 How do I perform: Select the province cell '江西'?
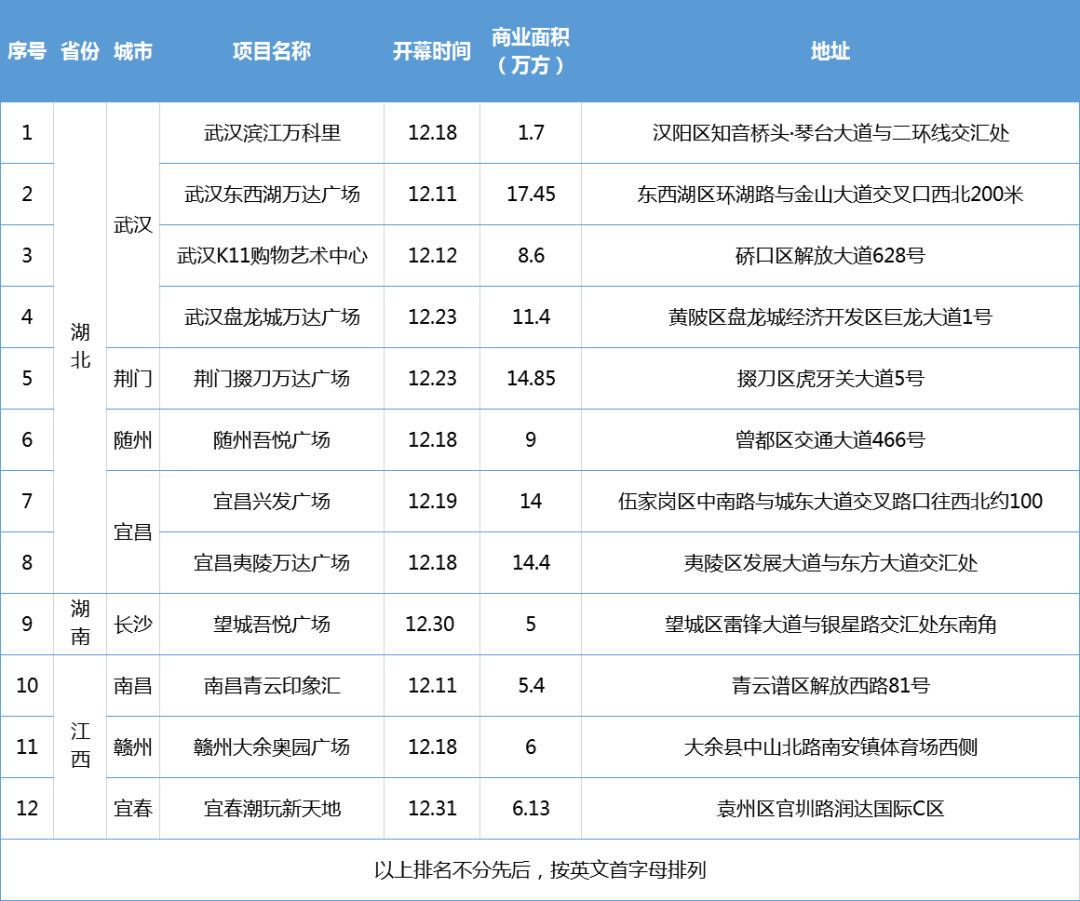pyautogui.click(x=80, y=746)
